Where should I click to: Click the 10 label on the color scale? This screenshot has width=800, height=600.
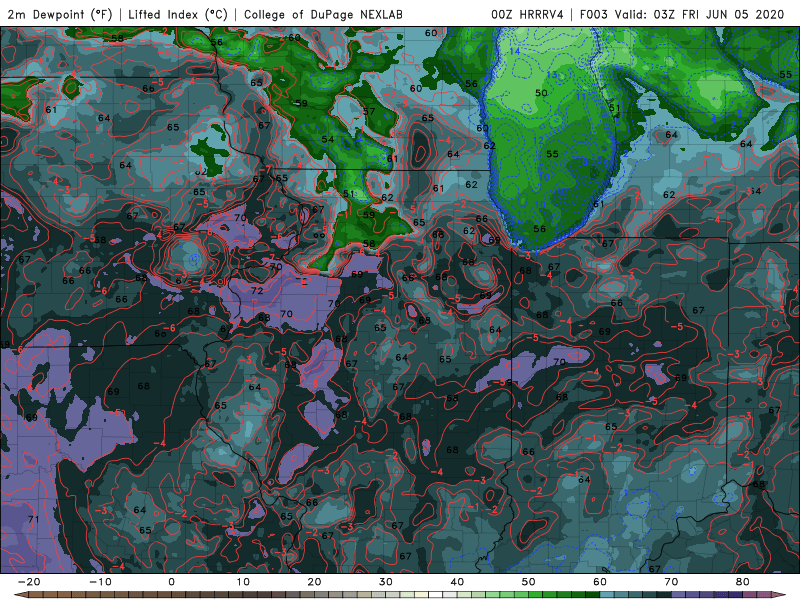(x=243, y=582)
